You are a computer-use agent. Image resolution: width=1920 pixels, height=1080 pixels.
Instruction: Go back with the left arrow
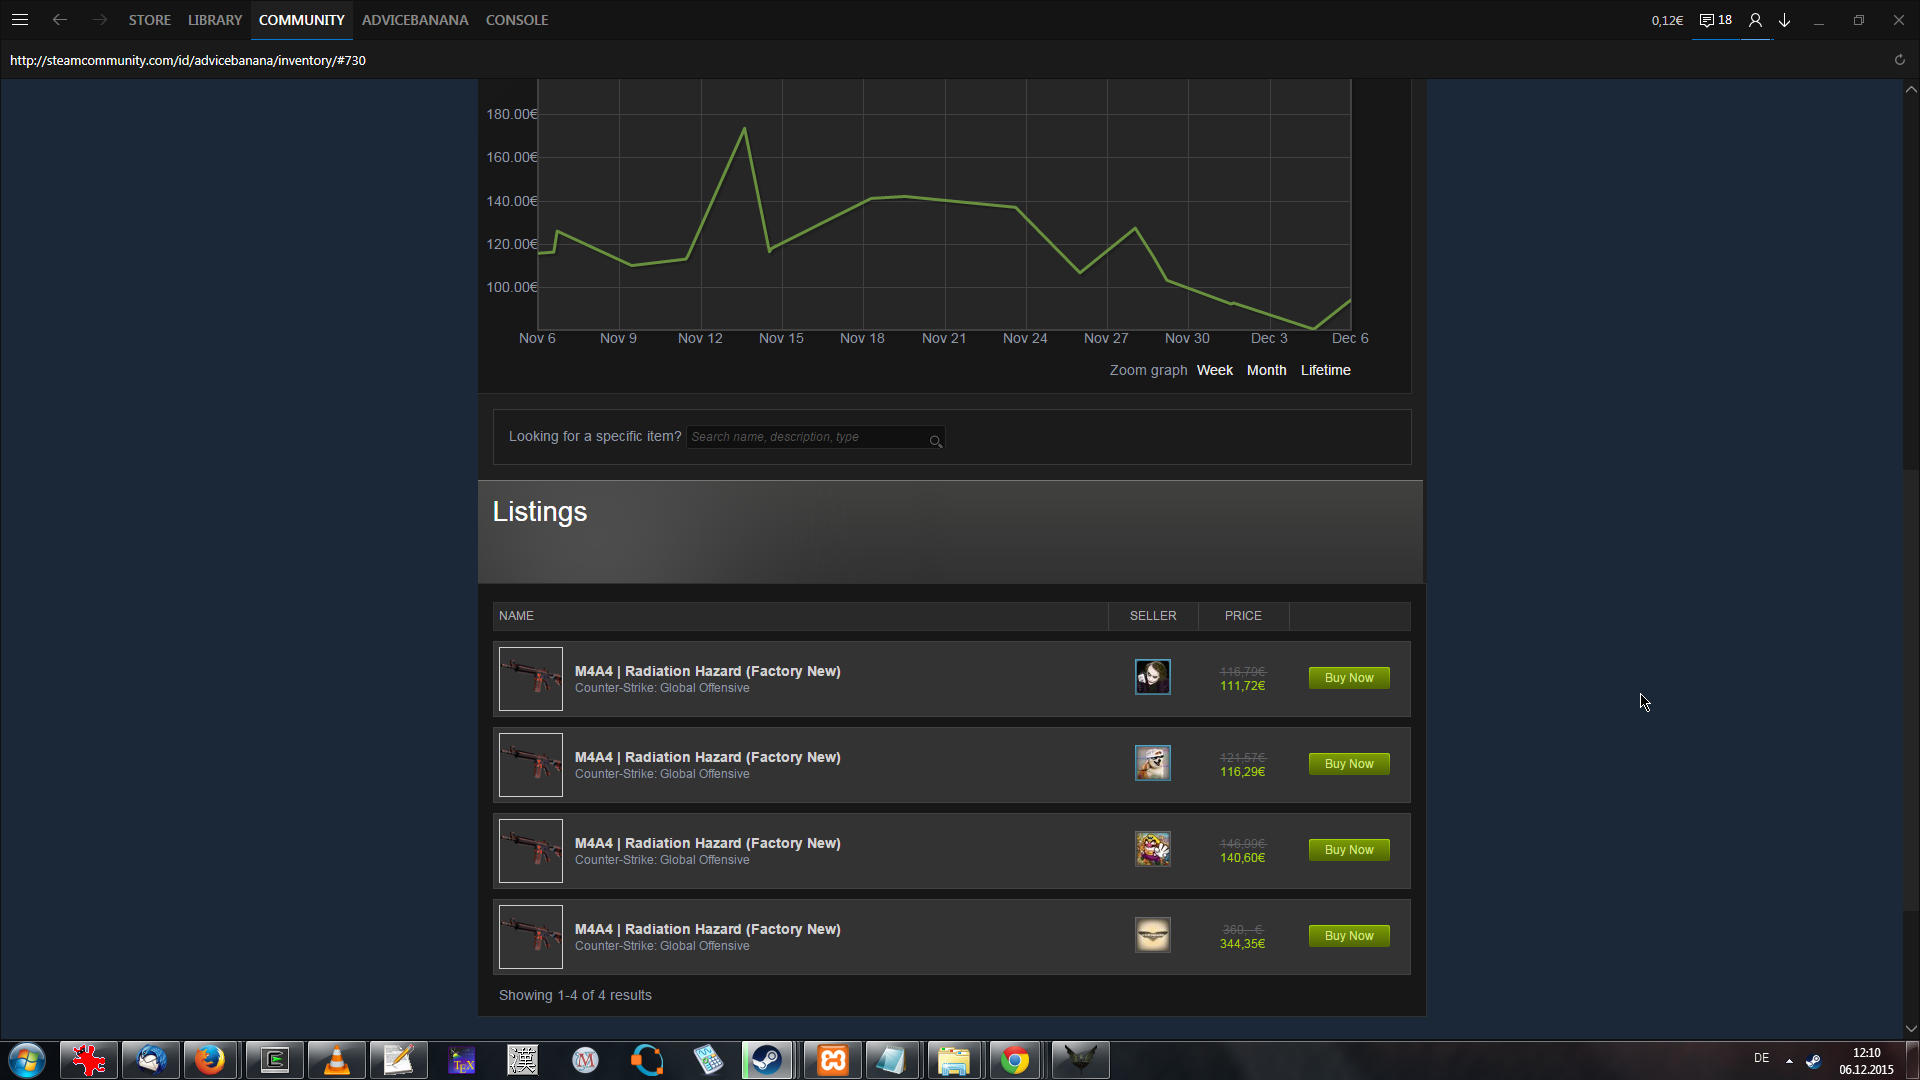(x=60, y=20)
